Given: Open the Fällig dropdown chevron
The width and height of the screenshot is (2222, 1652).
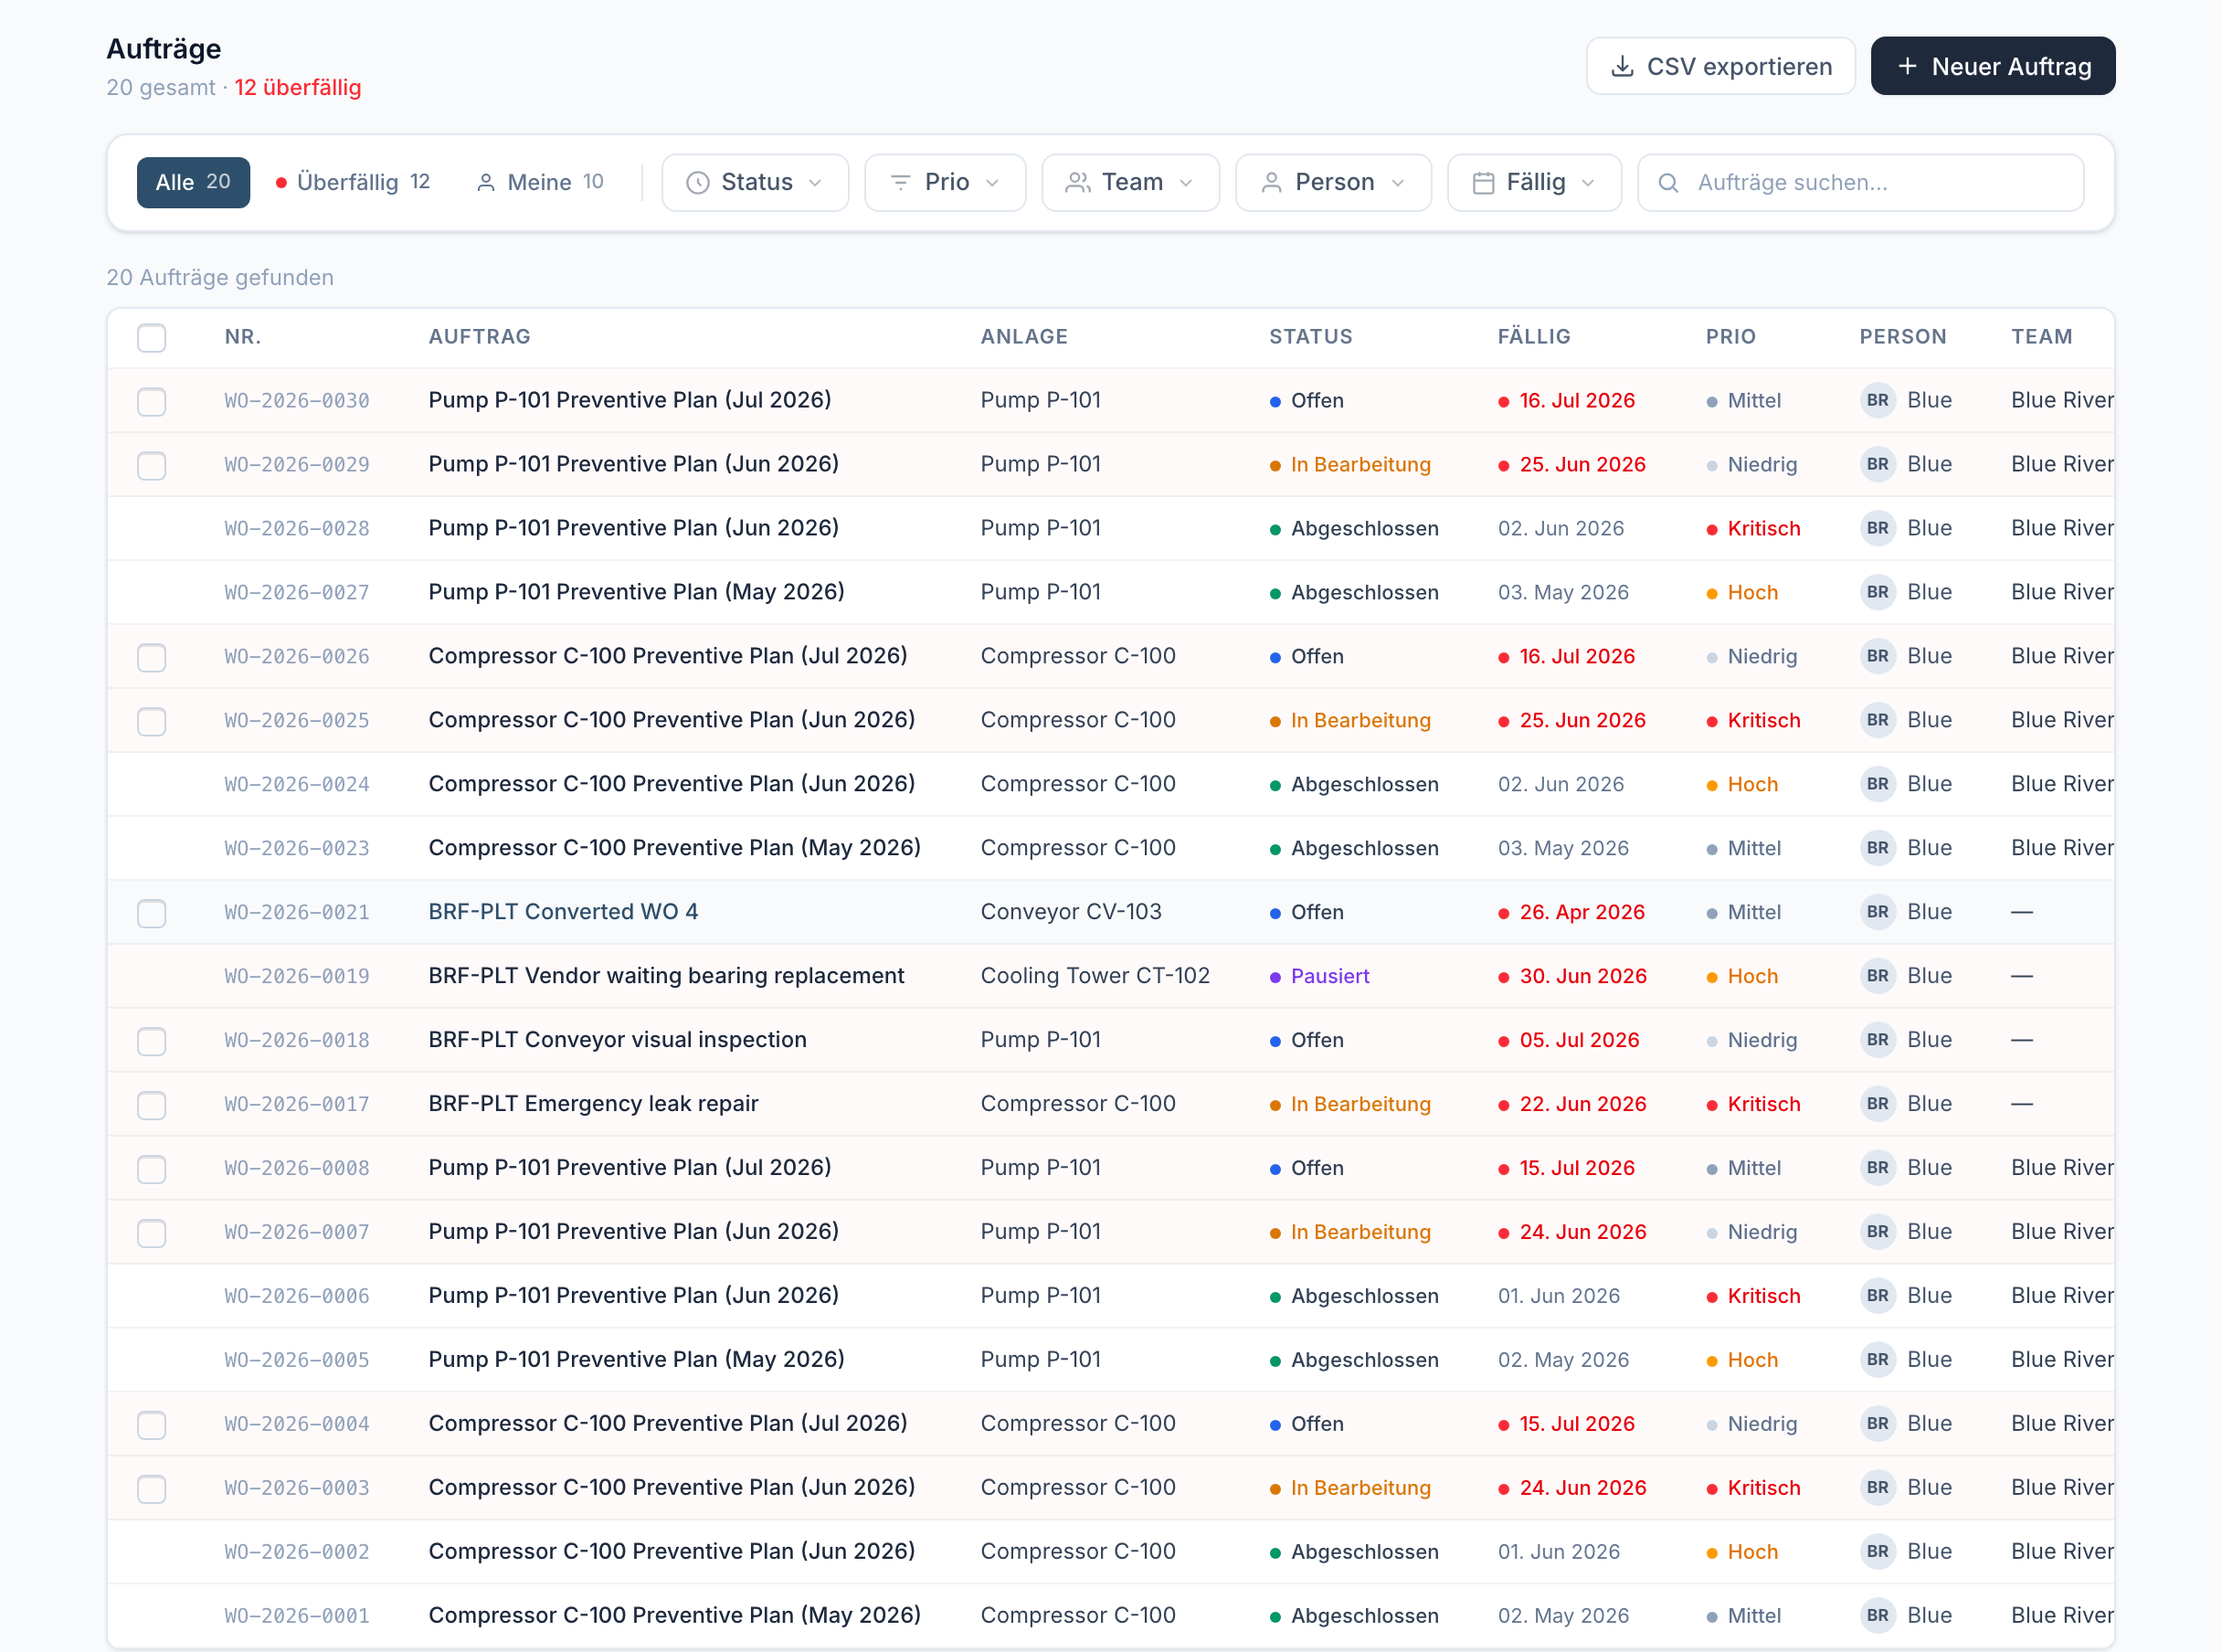Looking at the screenshot, I should click(1588, 182).
